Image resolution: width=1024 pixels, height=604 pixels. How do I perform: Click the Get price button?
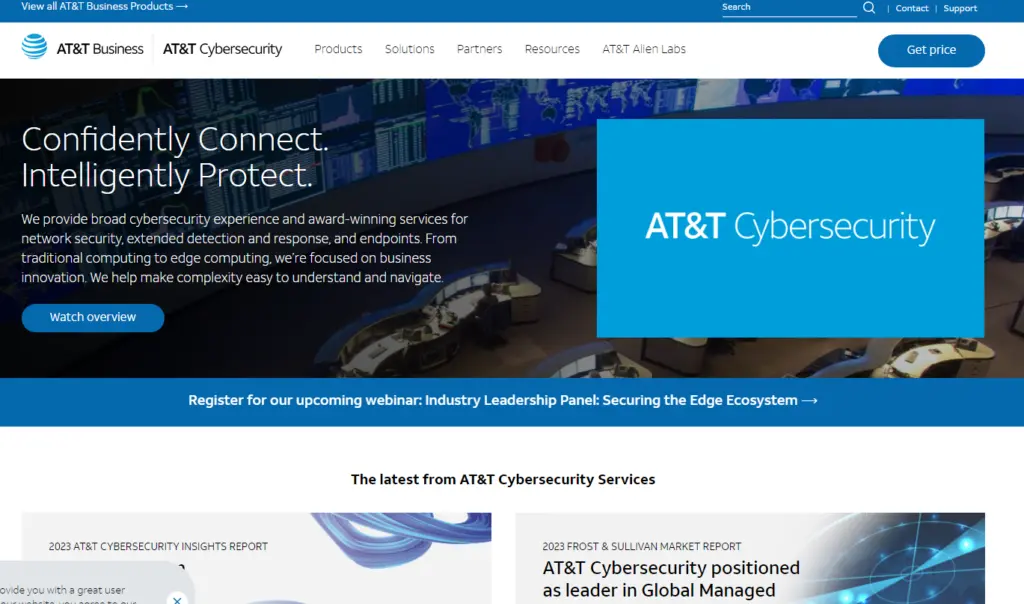[x=931, y=50]
